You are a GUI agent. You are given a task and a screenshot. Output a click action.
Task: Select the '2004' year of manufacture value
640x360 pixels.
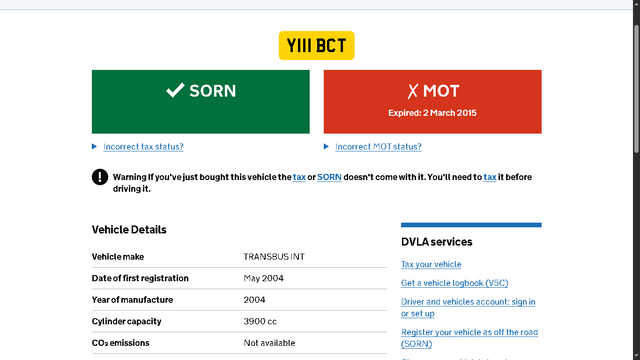[x=254, y=300]
